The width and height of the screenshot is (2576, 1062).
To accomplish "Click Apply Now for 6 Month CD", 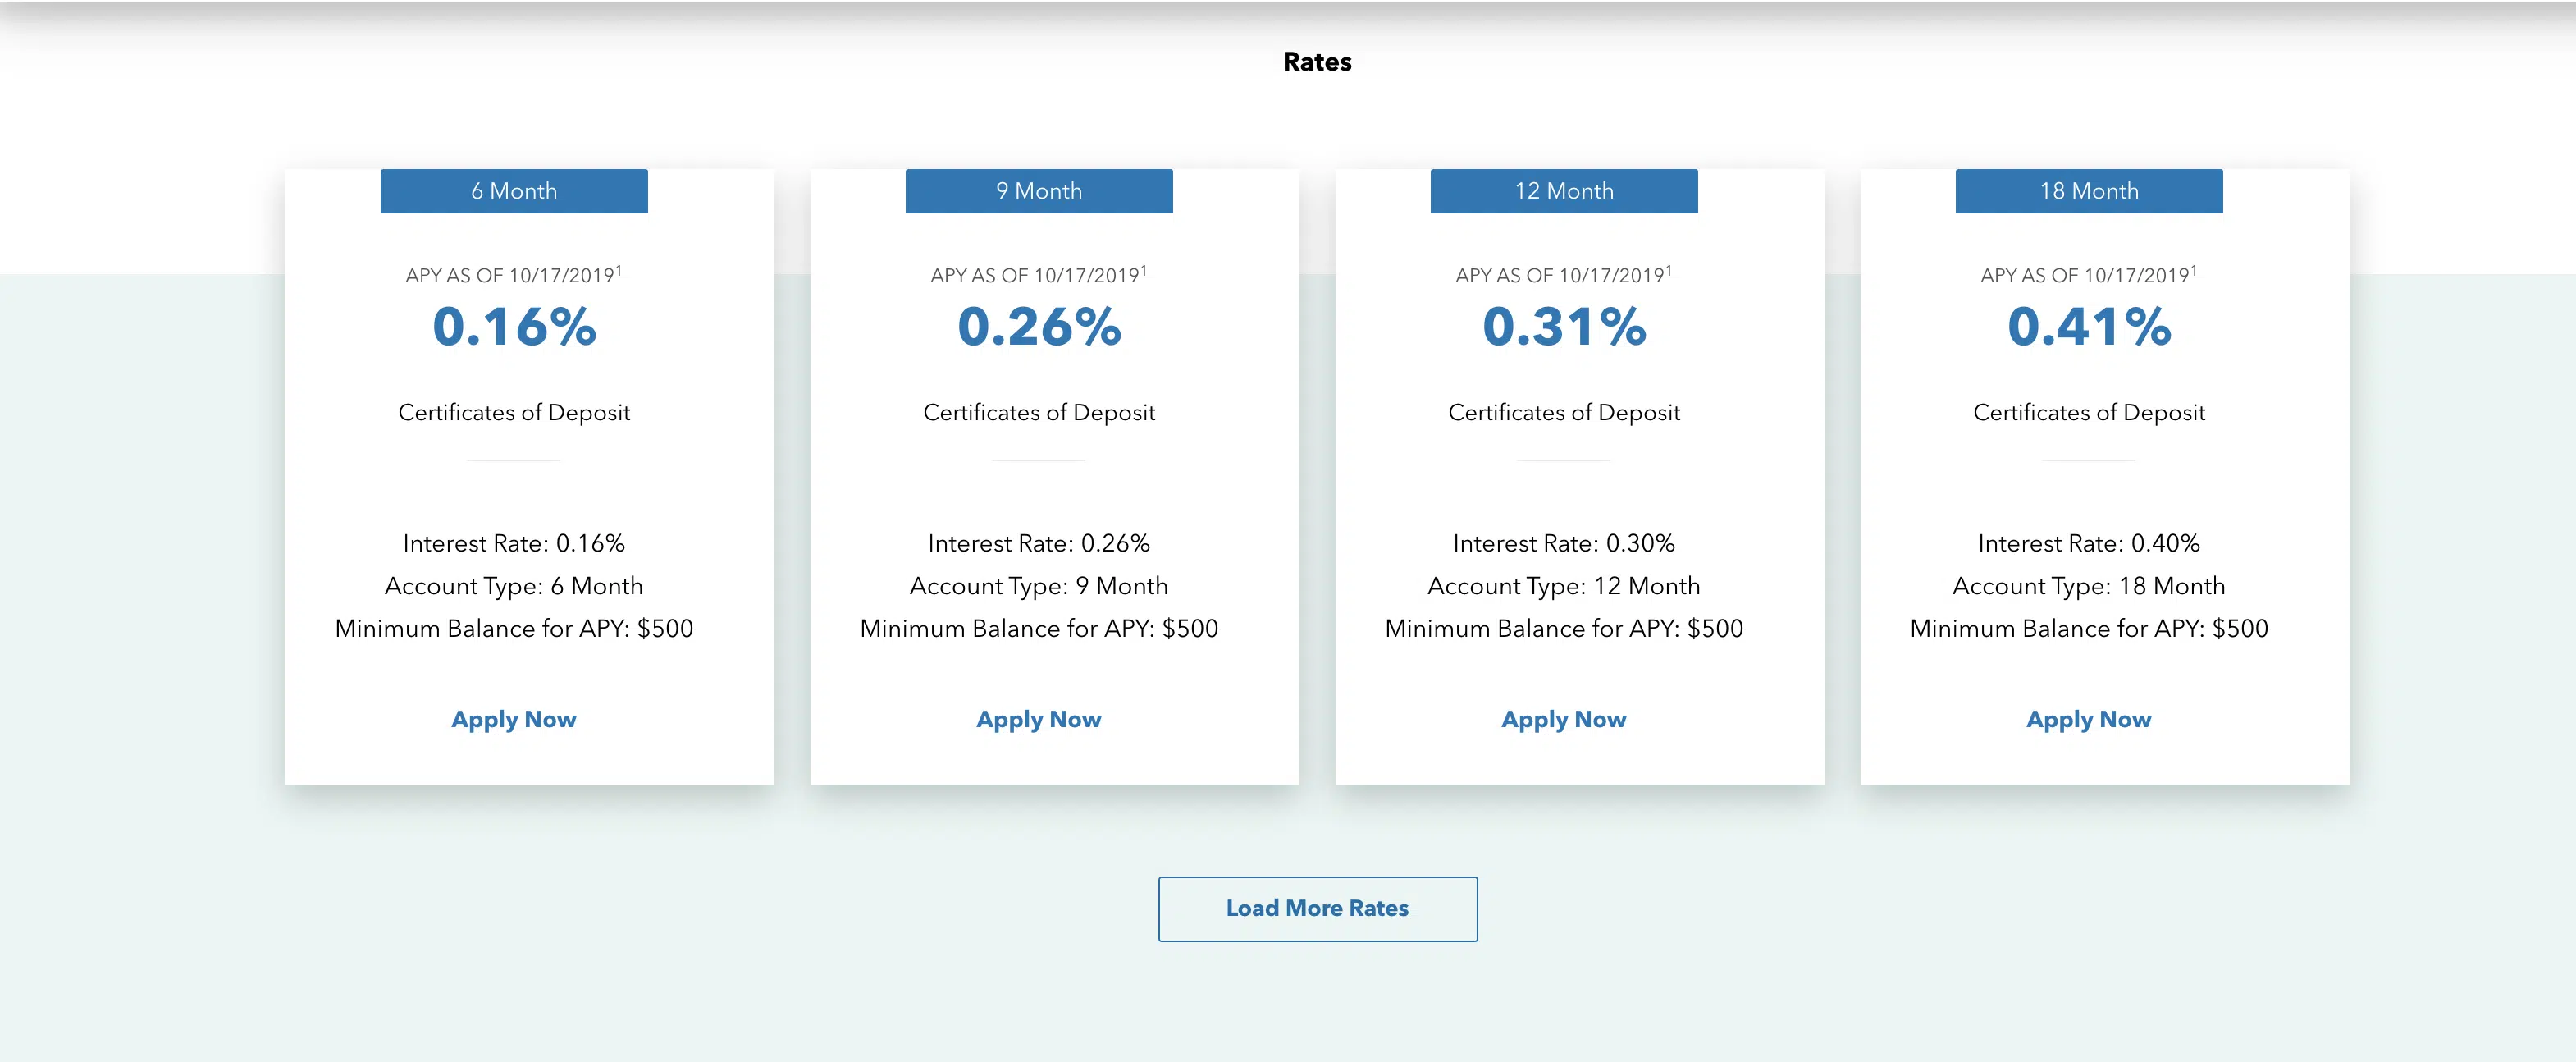I will click(513, 719).
